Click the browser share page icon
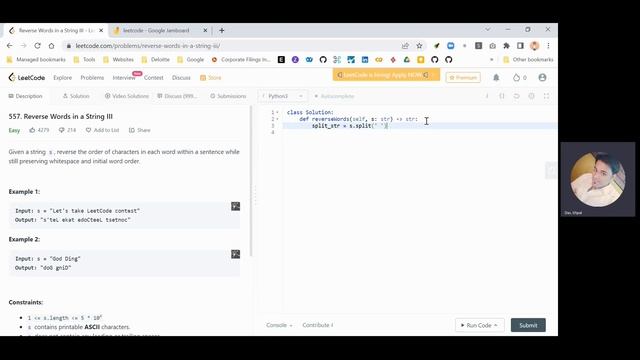 click(x=405, y=46)
